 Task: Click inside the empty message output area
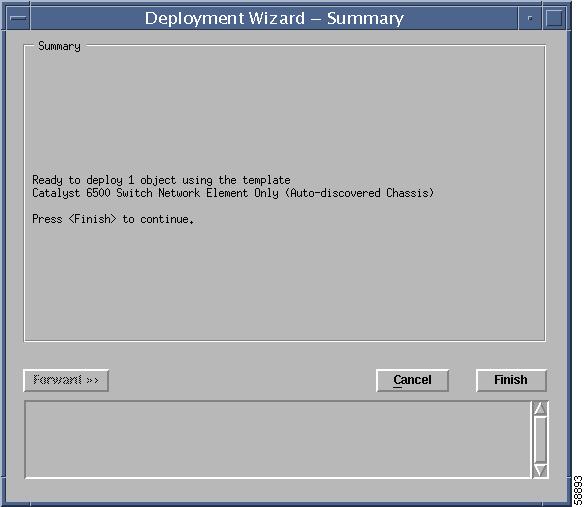click(x=278, y=439)
